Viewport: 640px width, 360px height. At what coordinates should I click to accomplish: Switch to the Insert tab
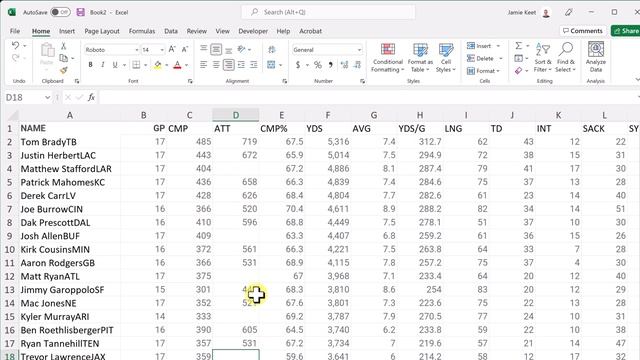pyautogui.click(x=67, y=31)
